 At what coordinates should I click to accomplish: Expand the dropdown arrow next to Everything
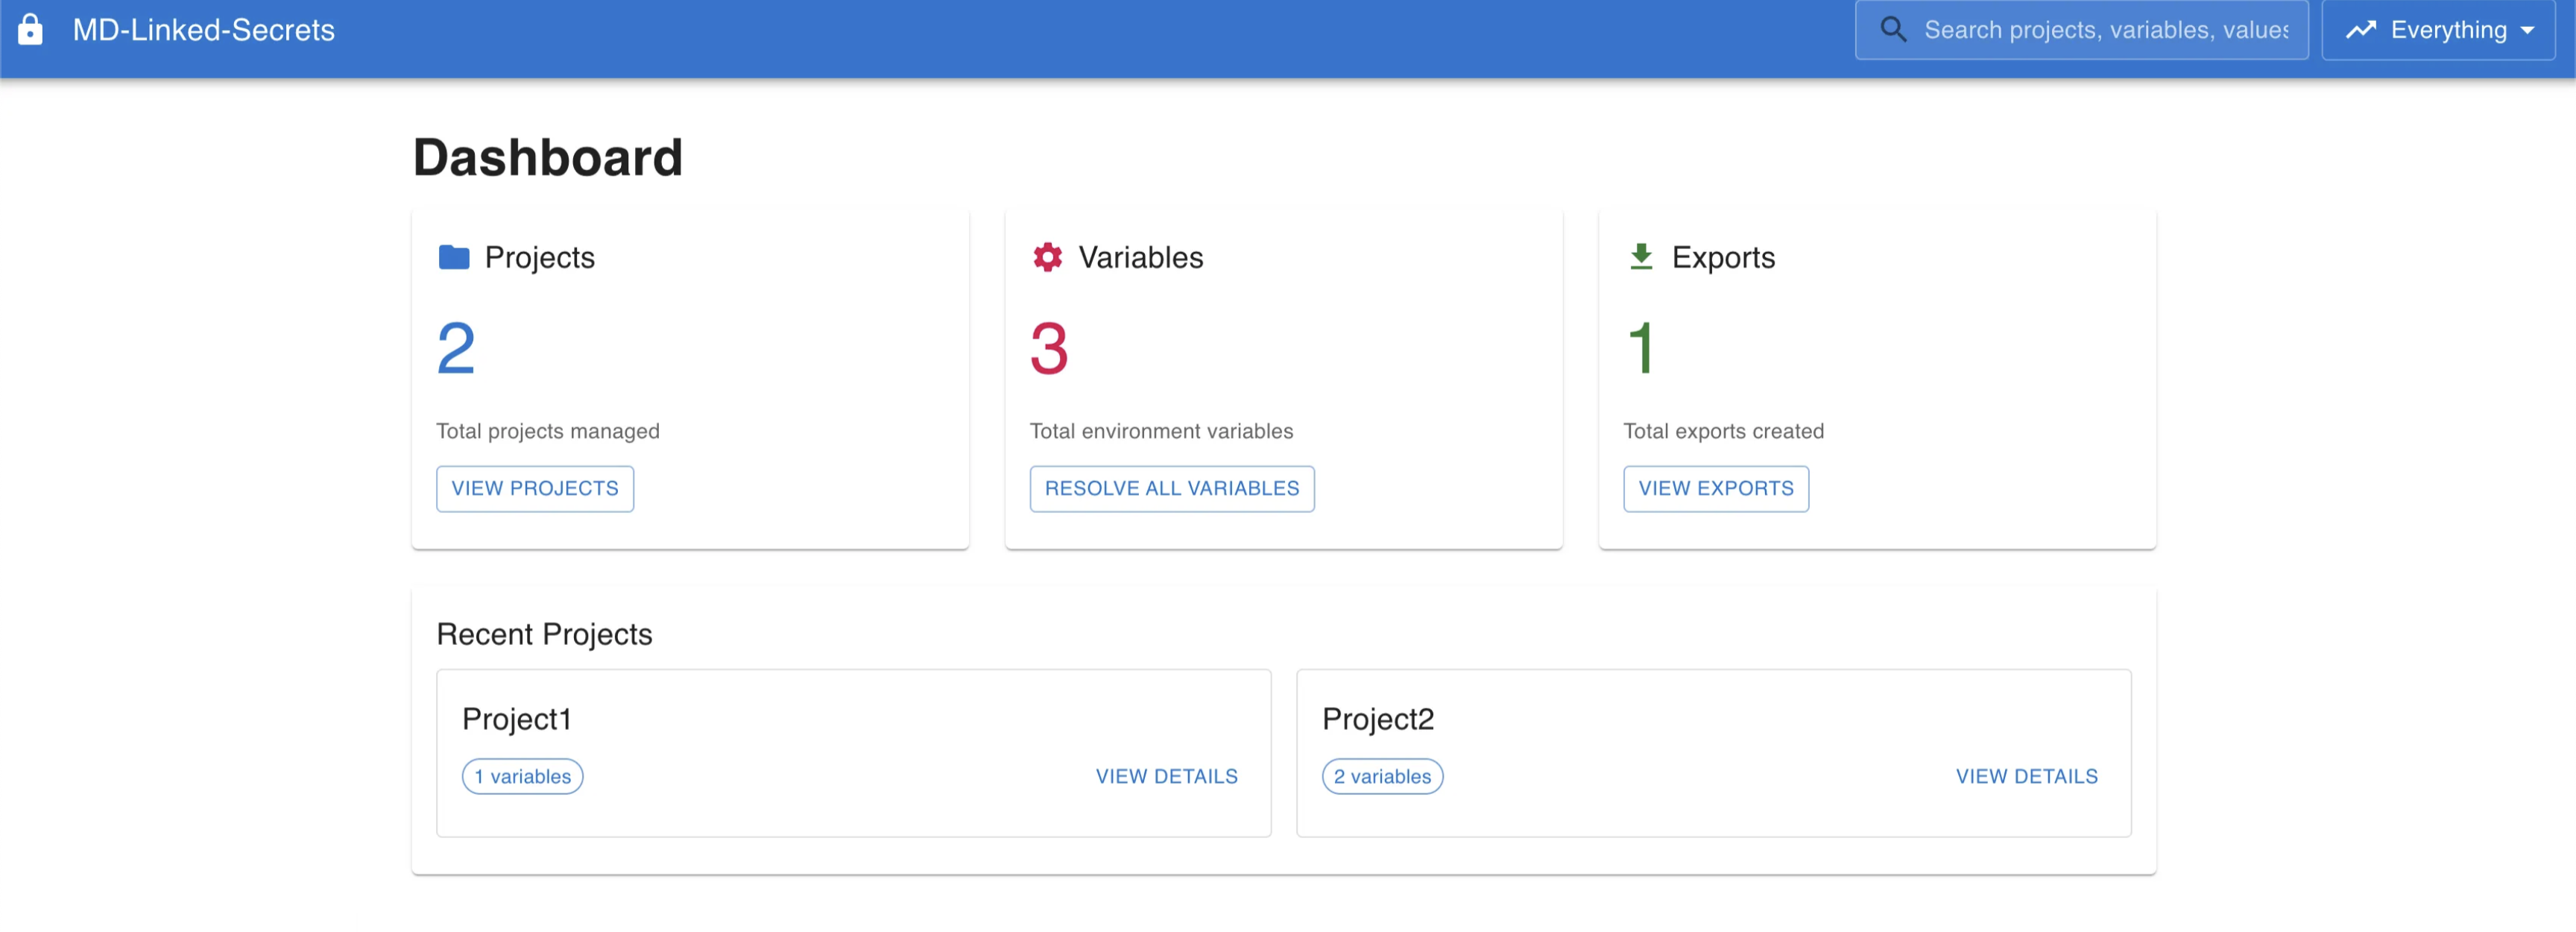pos(2529,31)
